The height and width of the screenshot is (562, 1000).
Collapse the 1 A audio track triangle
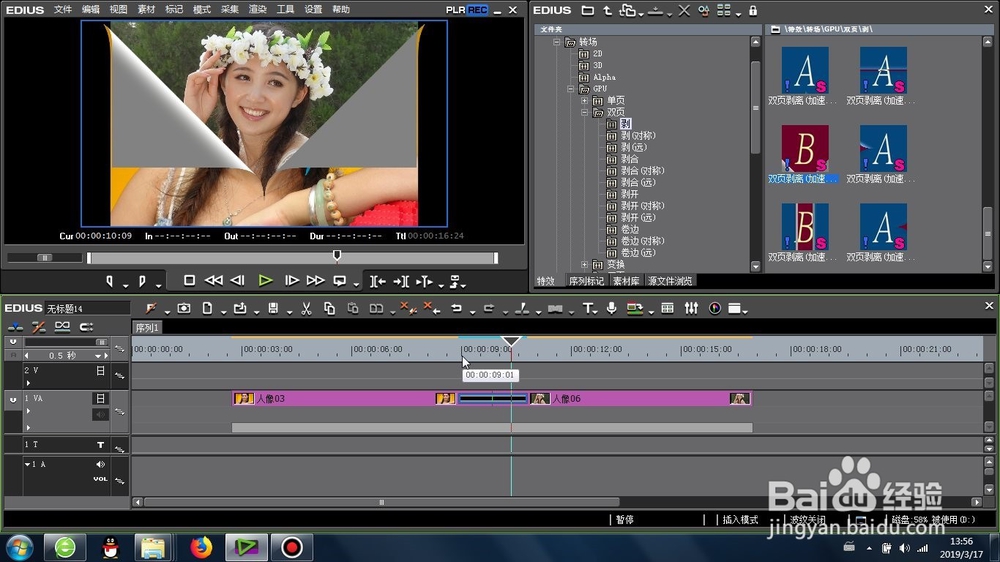point(27,464)
